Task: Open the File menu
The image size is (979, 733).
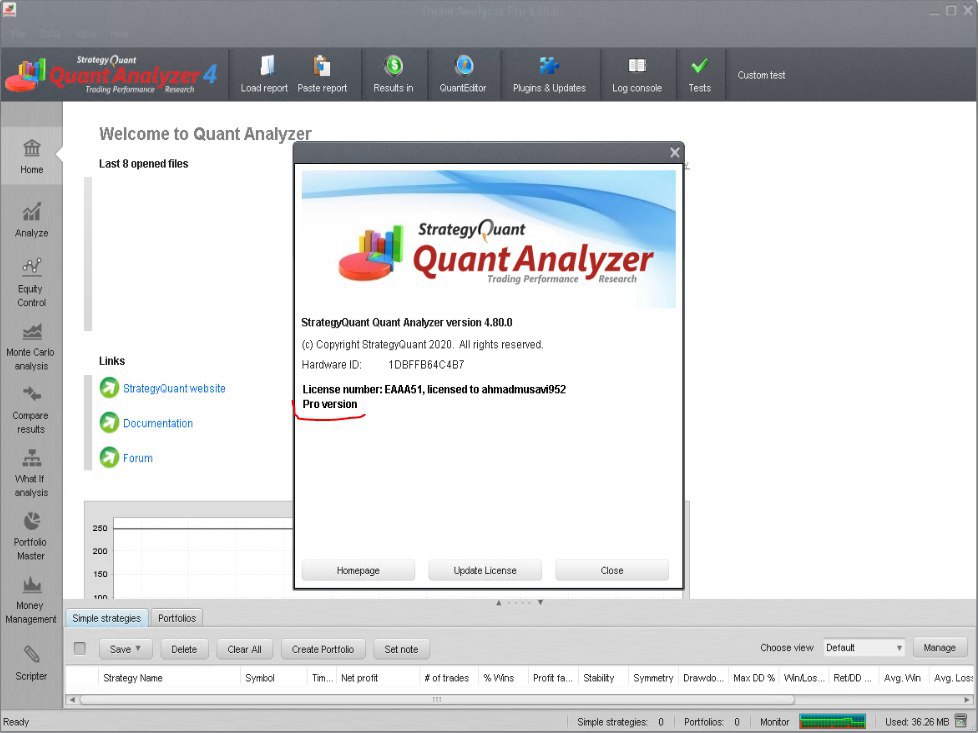Action: click(18, 34)
